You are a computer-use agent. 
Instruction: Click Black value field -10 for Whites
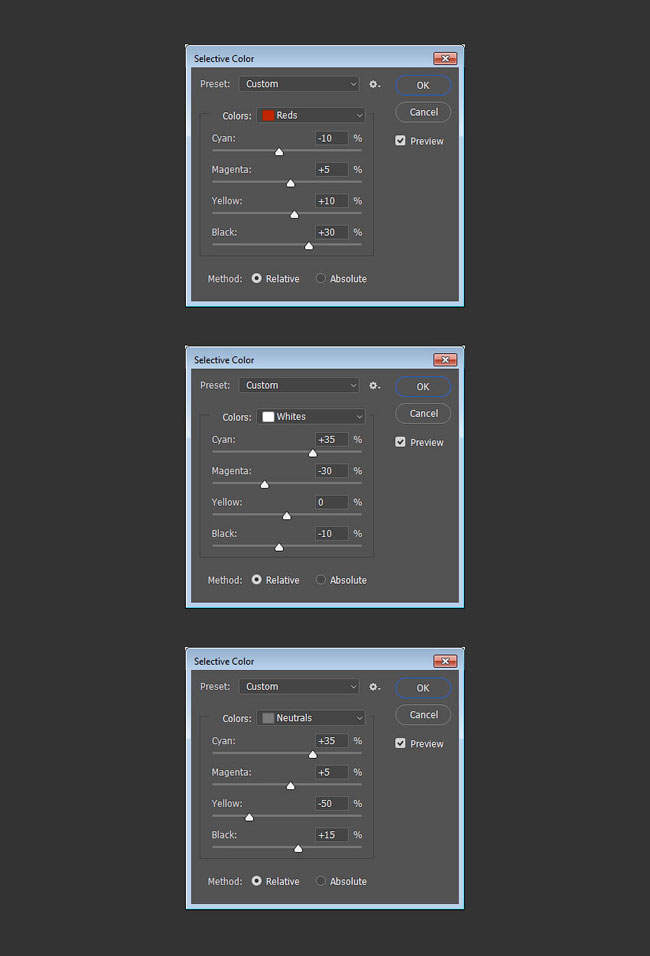pyautogui.click(x=332, y=533)
